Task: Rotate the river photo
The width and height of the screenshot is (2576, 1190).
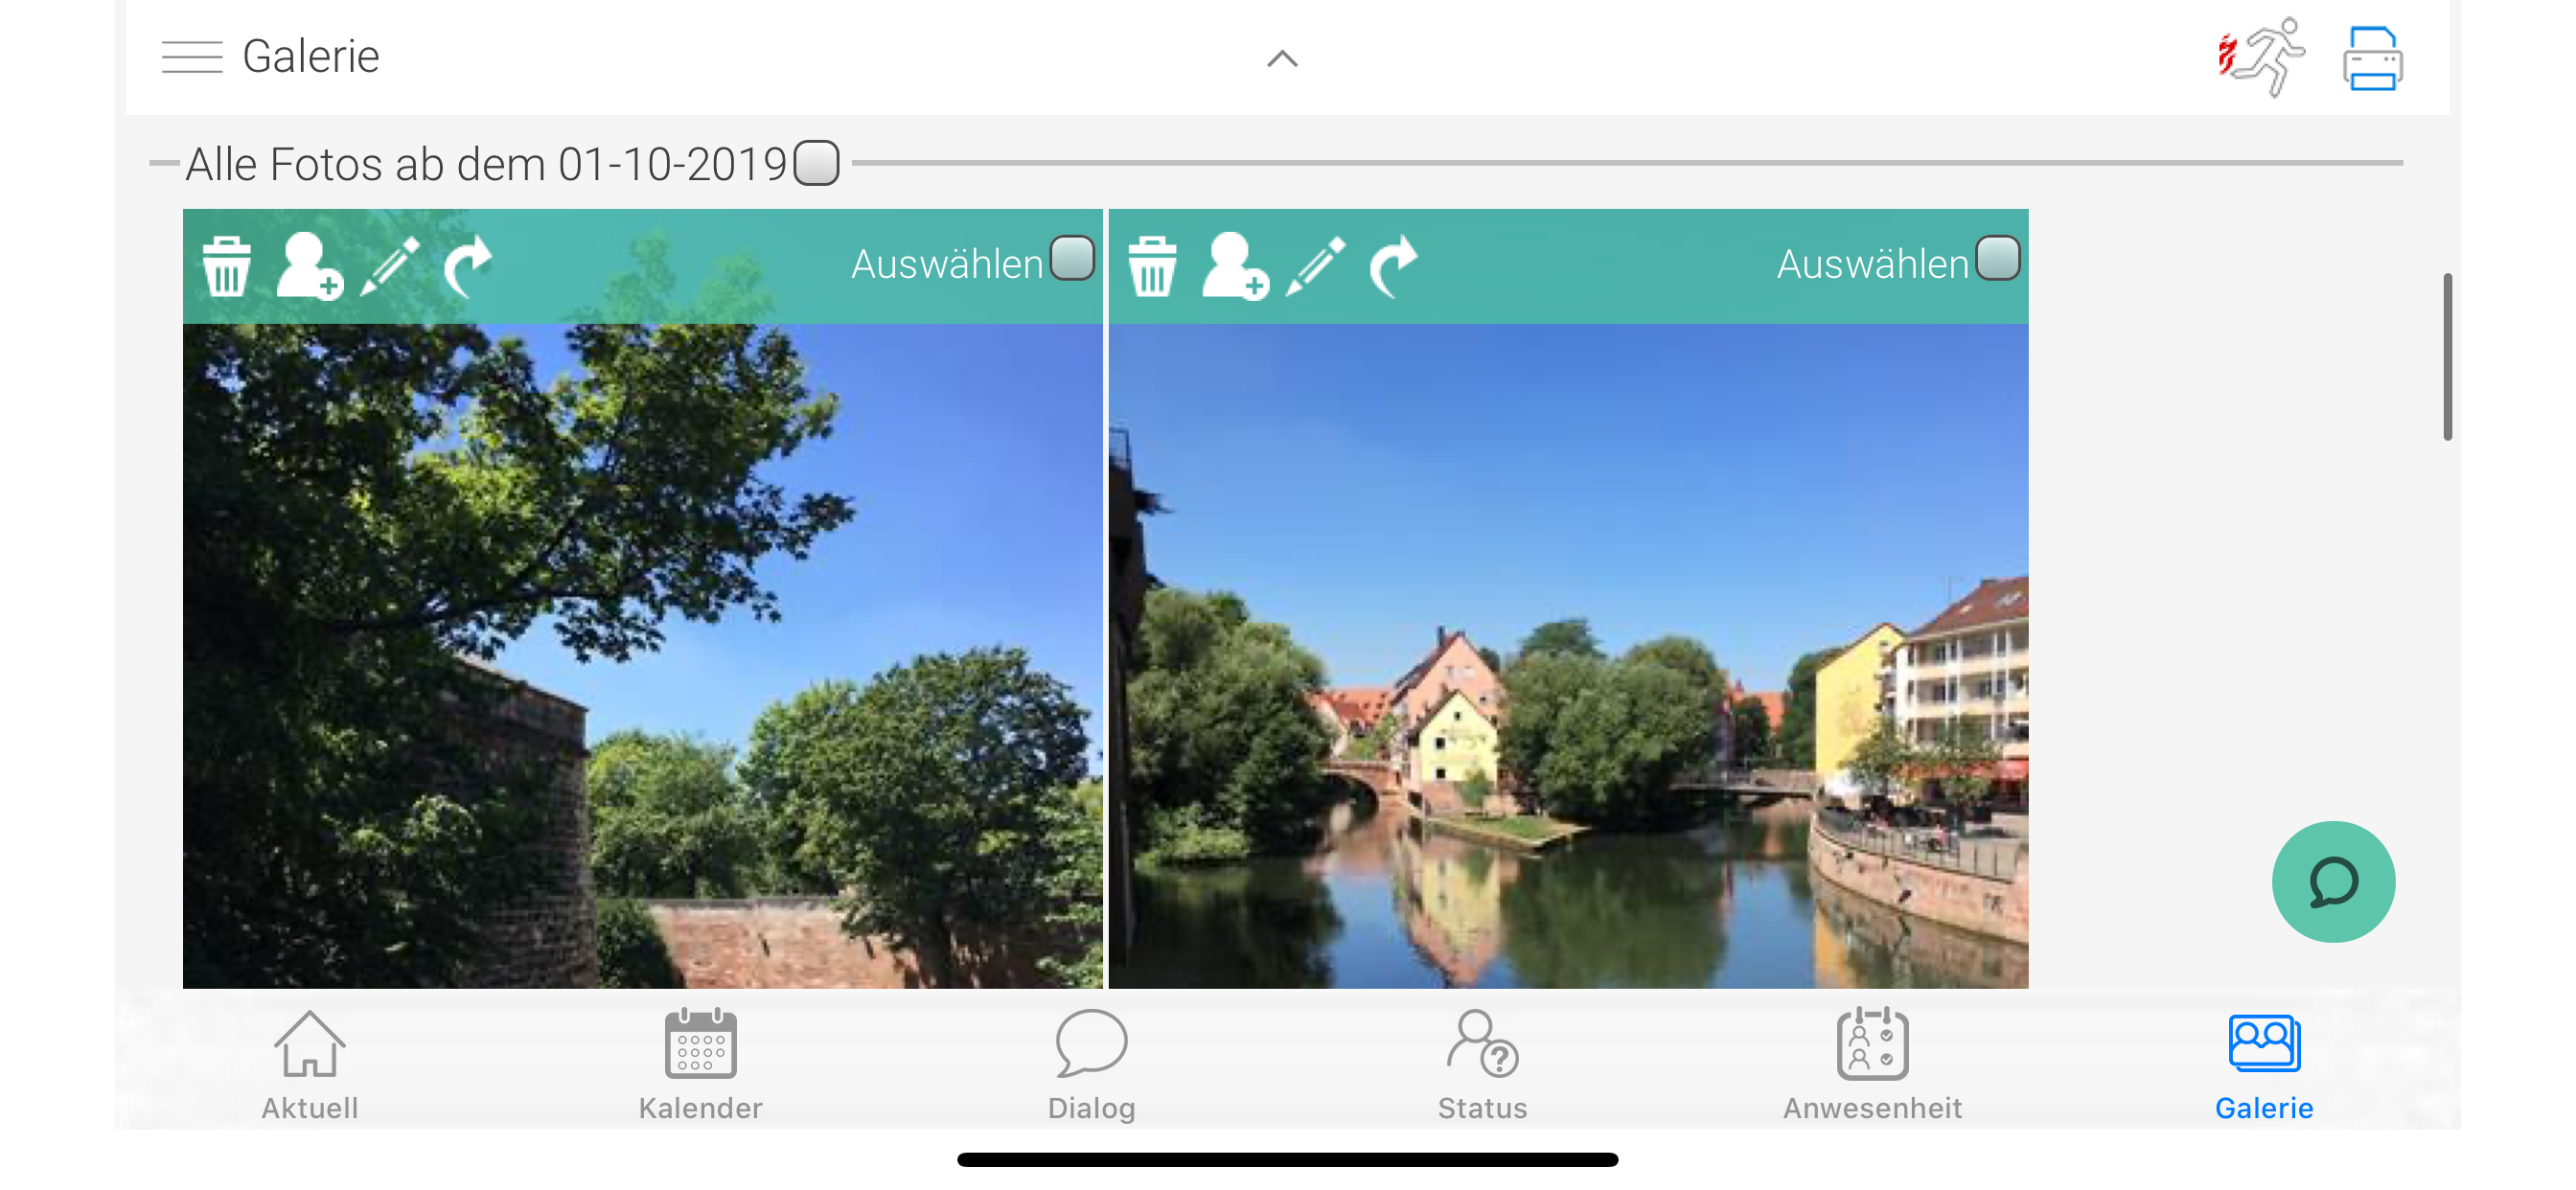Action: 1393,266
